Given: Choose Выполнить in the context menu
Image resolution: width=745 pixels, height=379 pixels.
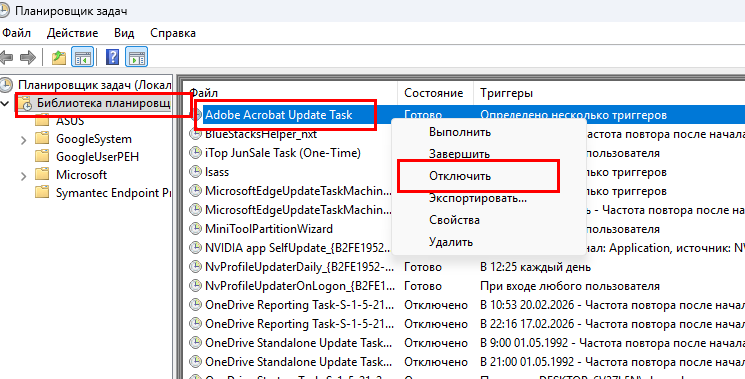Looking at the screenshot, I should pyautogui.click(x=459, y=132).
